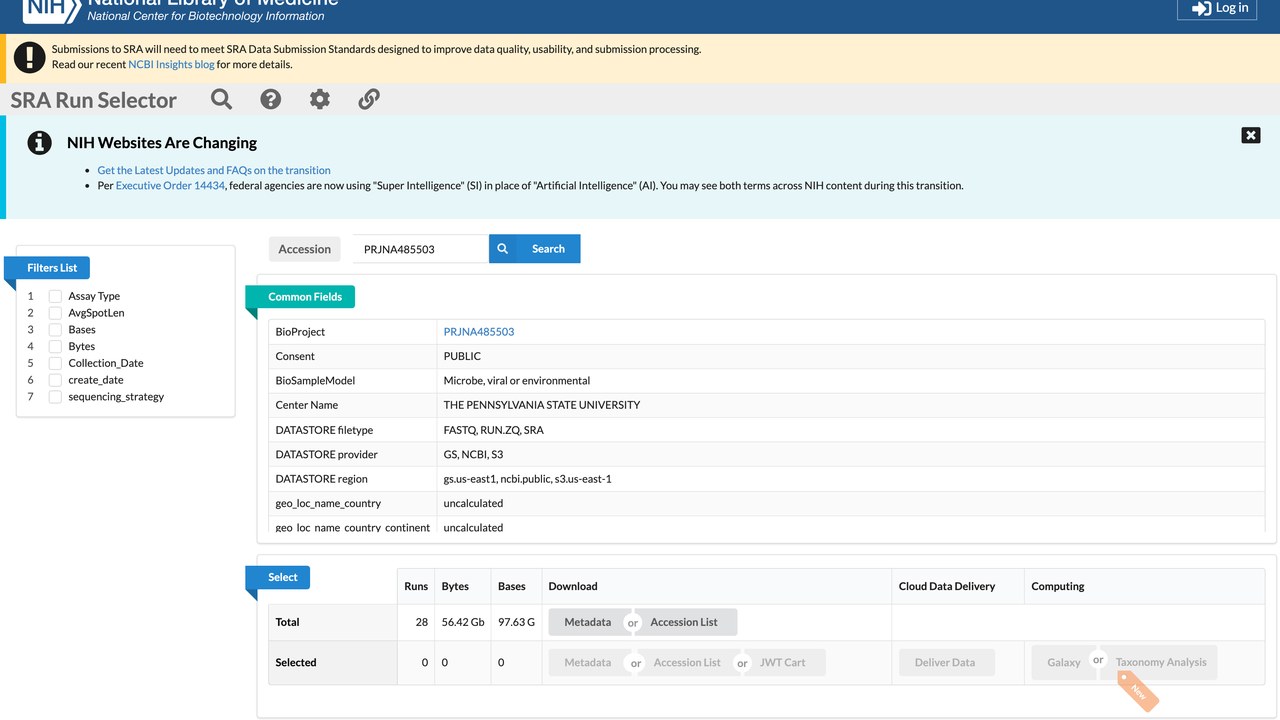Check the Assay Type filter

click(x=55, y=296)
